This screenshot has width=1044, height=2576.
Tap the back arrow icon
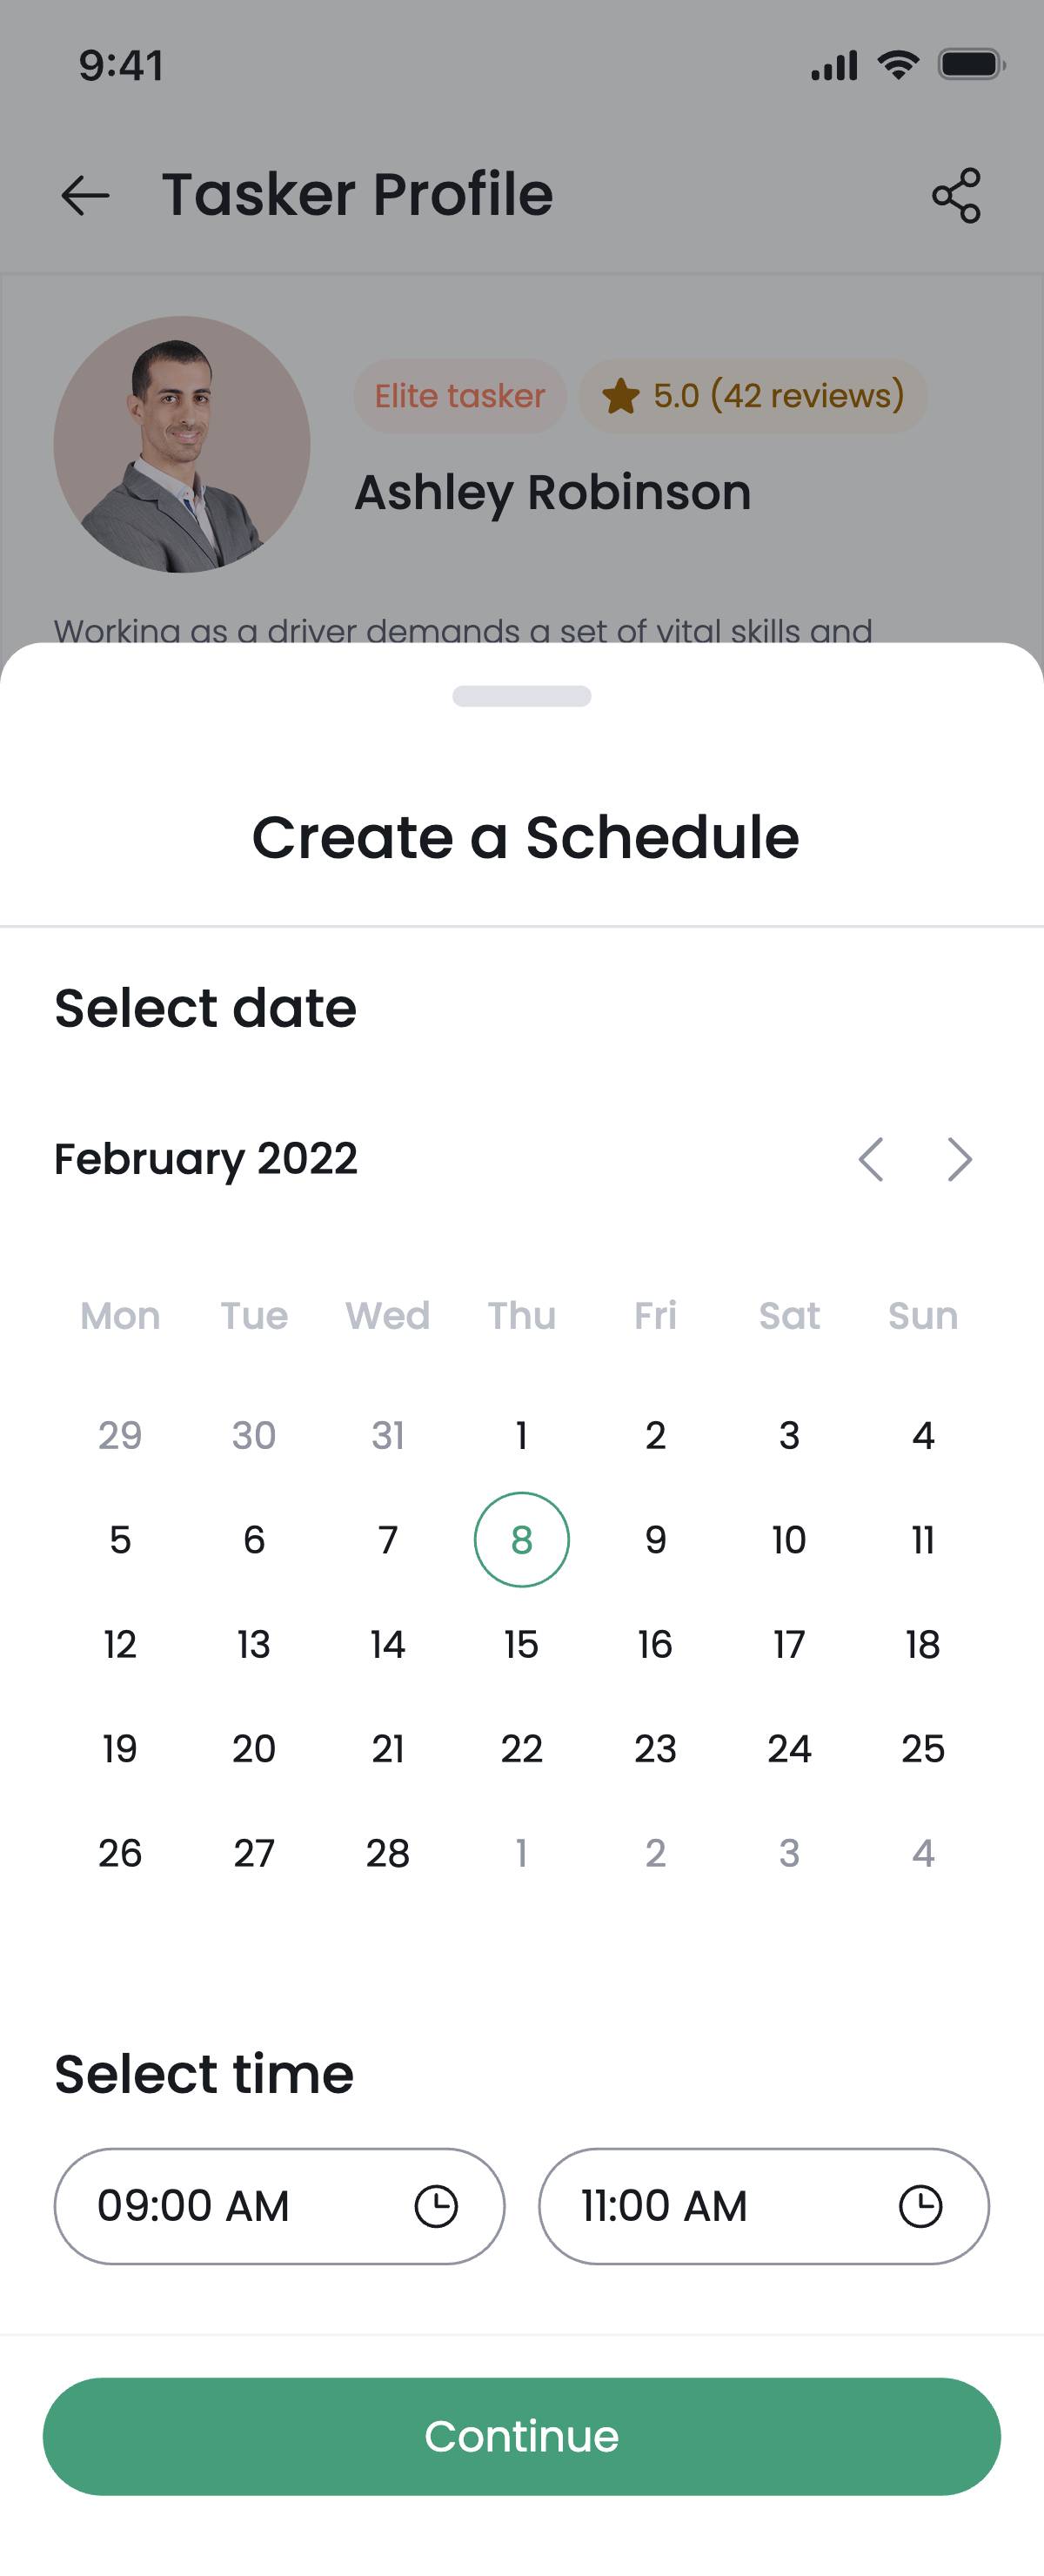click(85, 195)
